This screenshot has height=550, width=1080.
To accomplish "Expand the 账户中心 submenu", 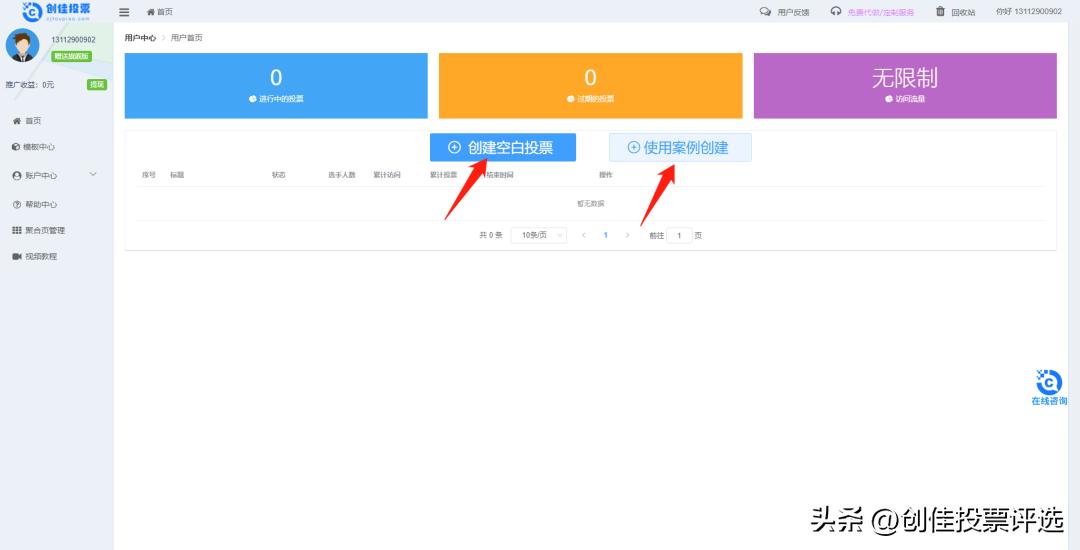I will 55,176.
